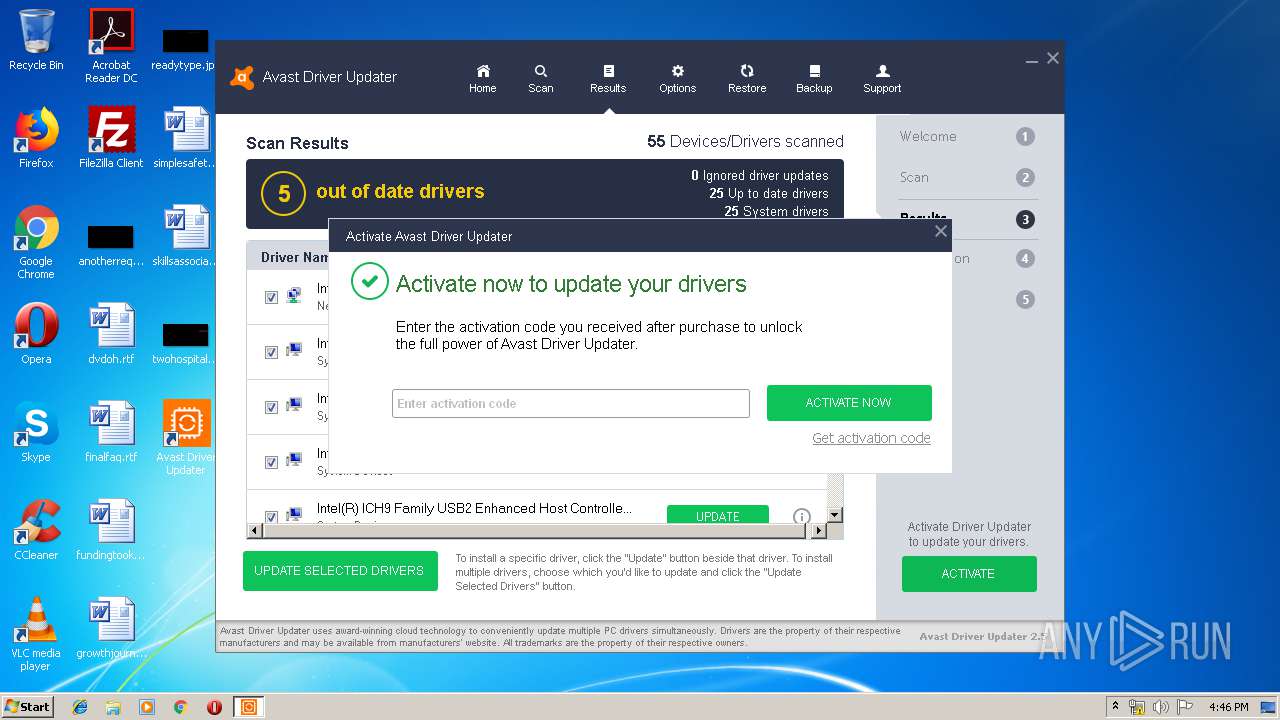The height and width of the screenshot is (720, 1280).
Task: Click the Avast logo icon
Action: tap(242, 77)
